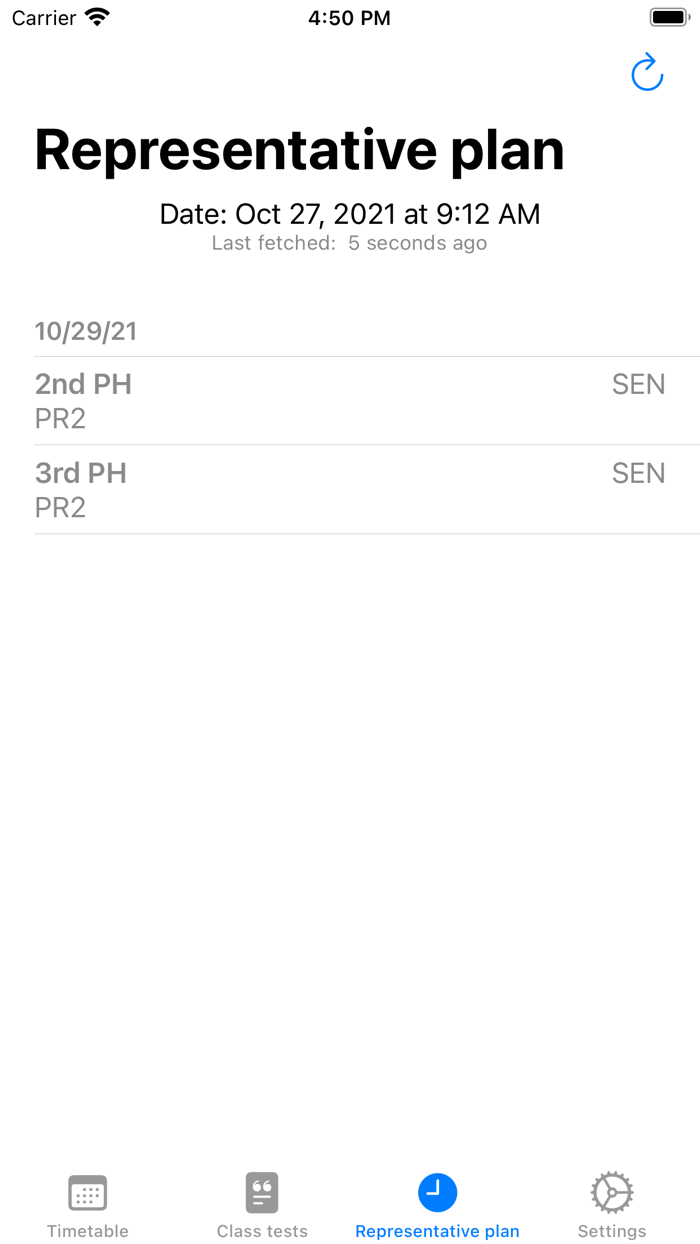The image size is (700, 1244).
Task: Tap the Last fetched timestamp
Action: 350,243
